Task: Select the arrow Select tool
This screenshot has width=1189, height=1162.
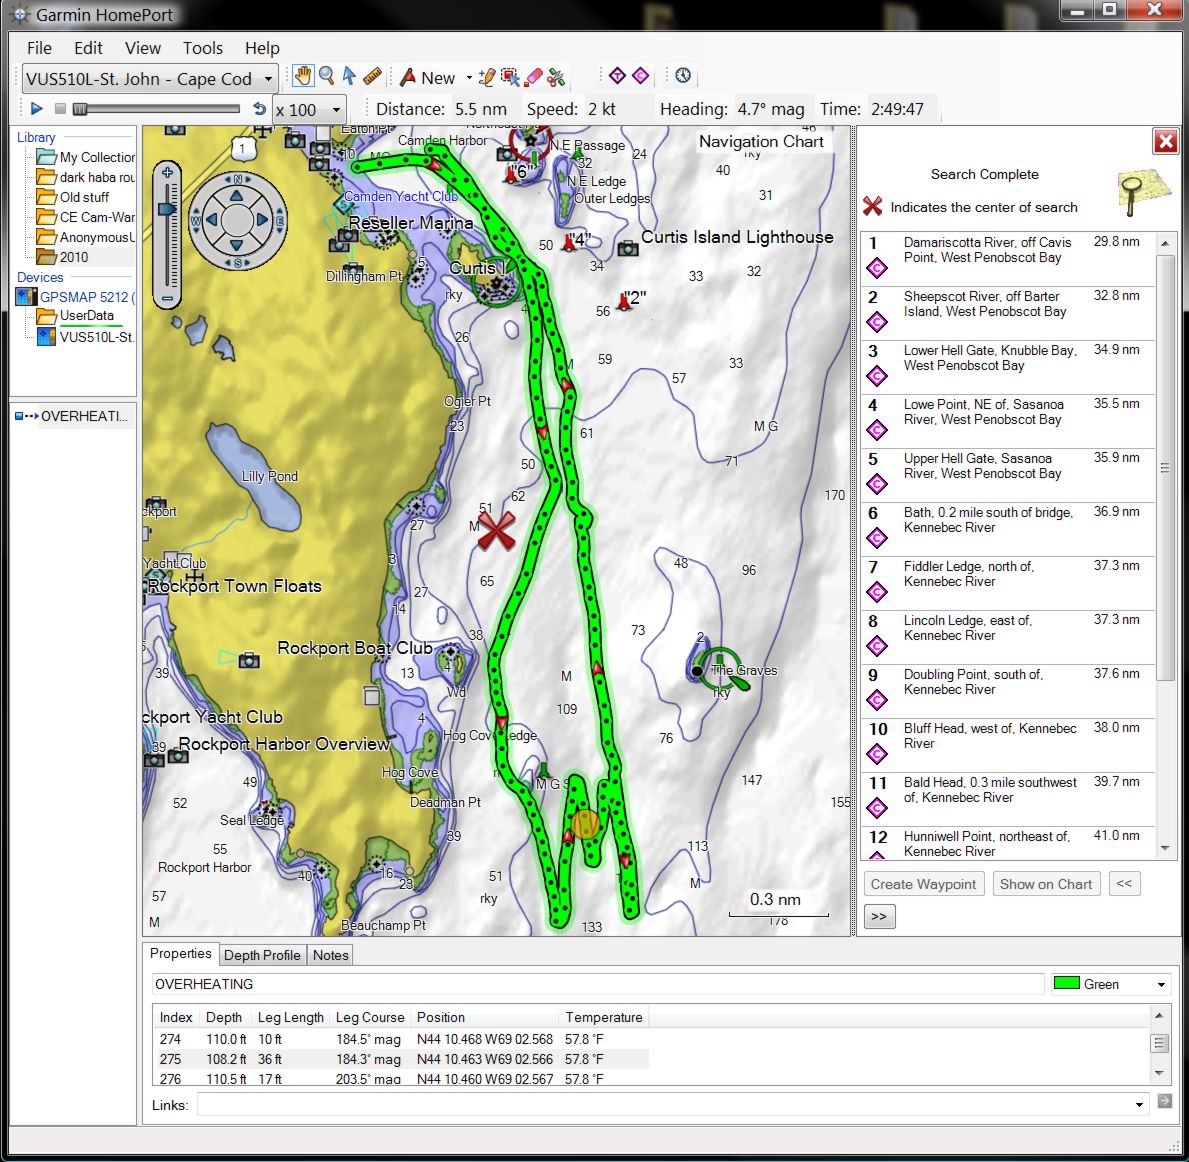Action: pos(349,76)
